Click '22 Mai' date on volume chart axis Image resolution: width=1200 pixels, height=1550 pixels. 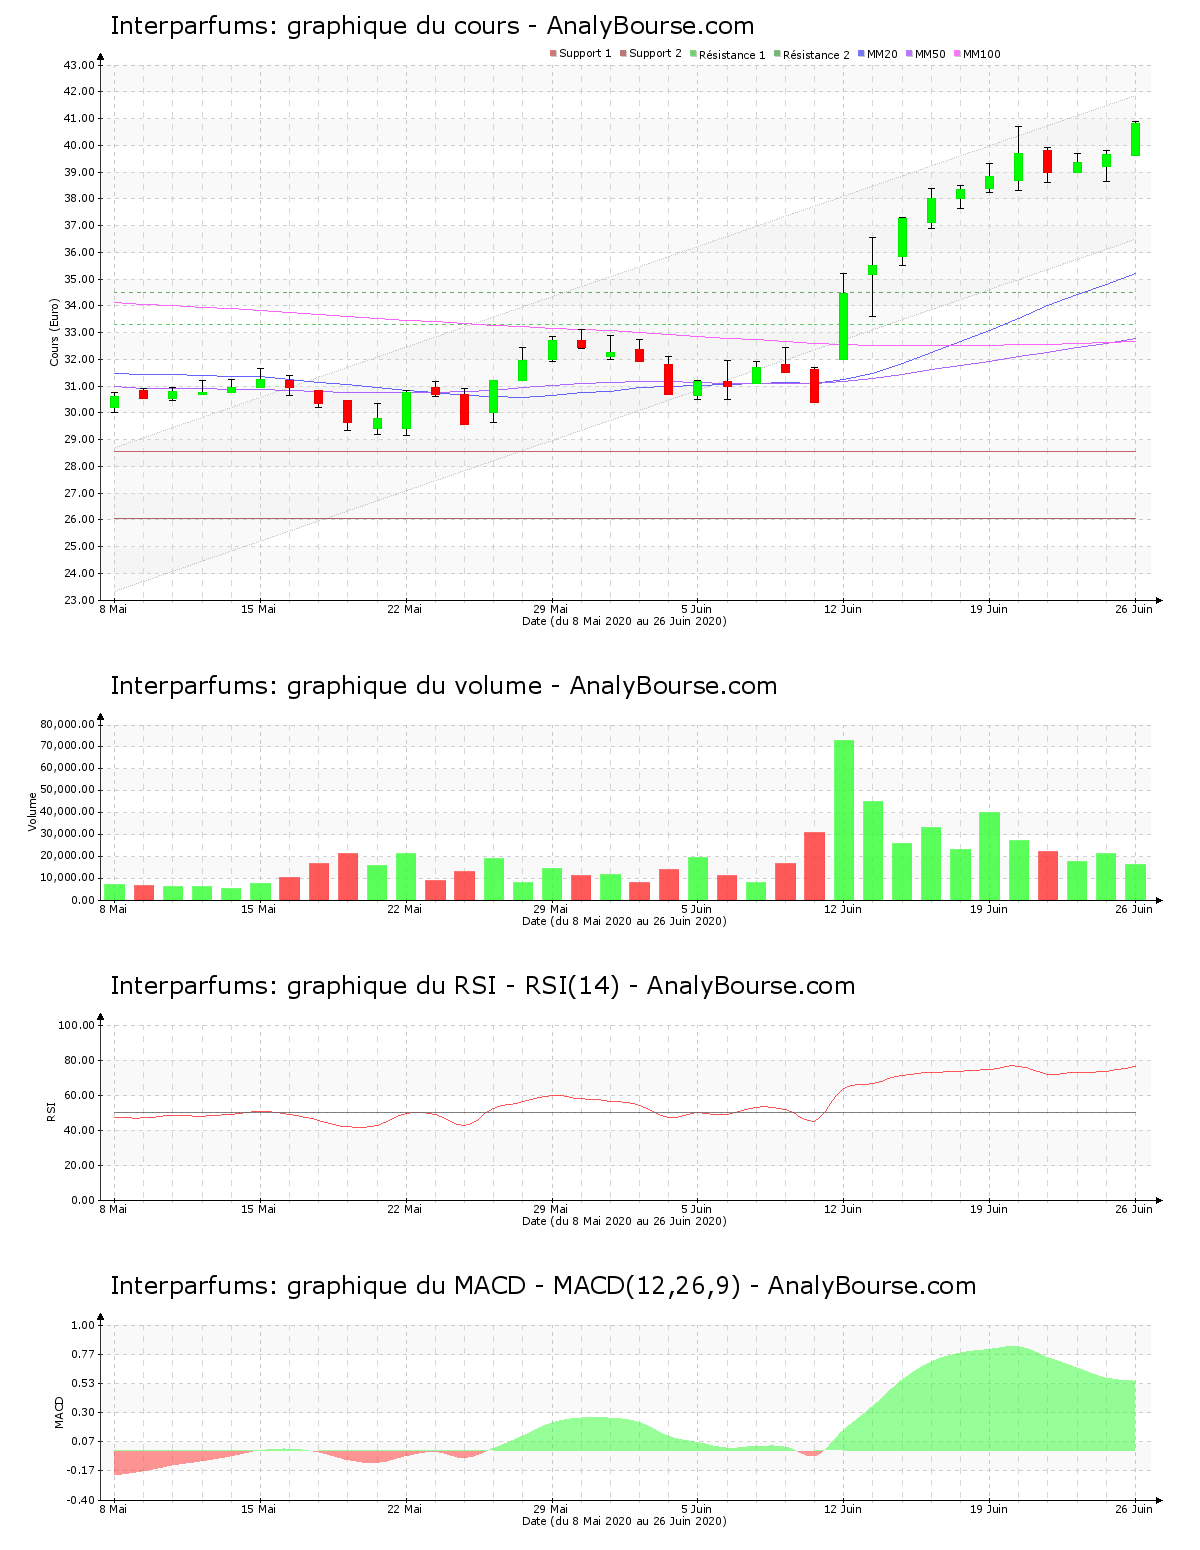pyautogui.click(x=405, y=909)
